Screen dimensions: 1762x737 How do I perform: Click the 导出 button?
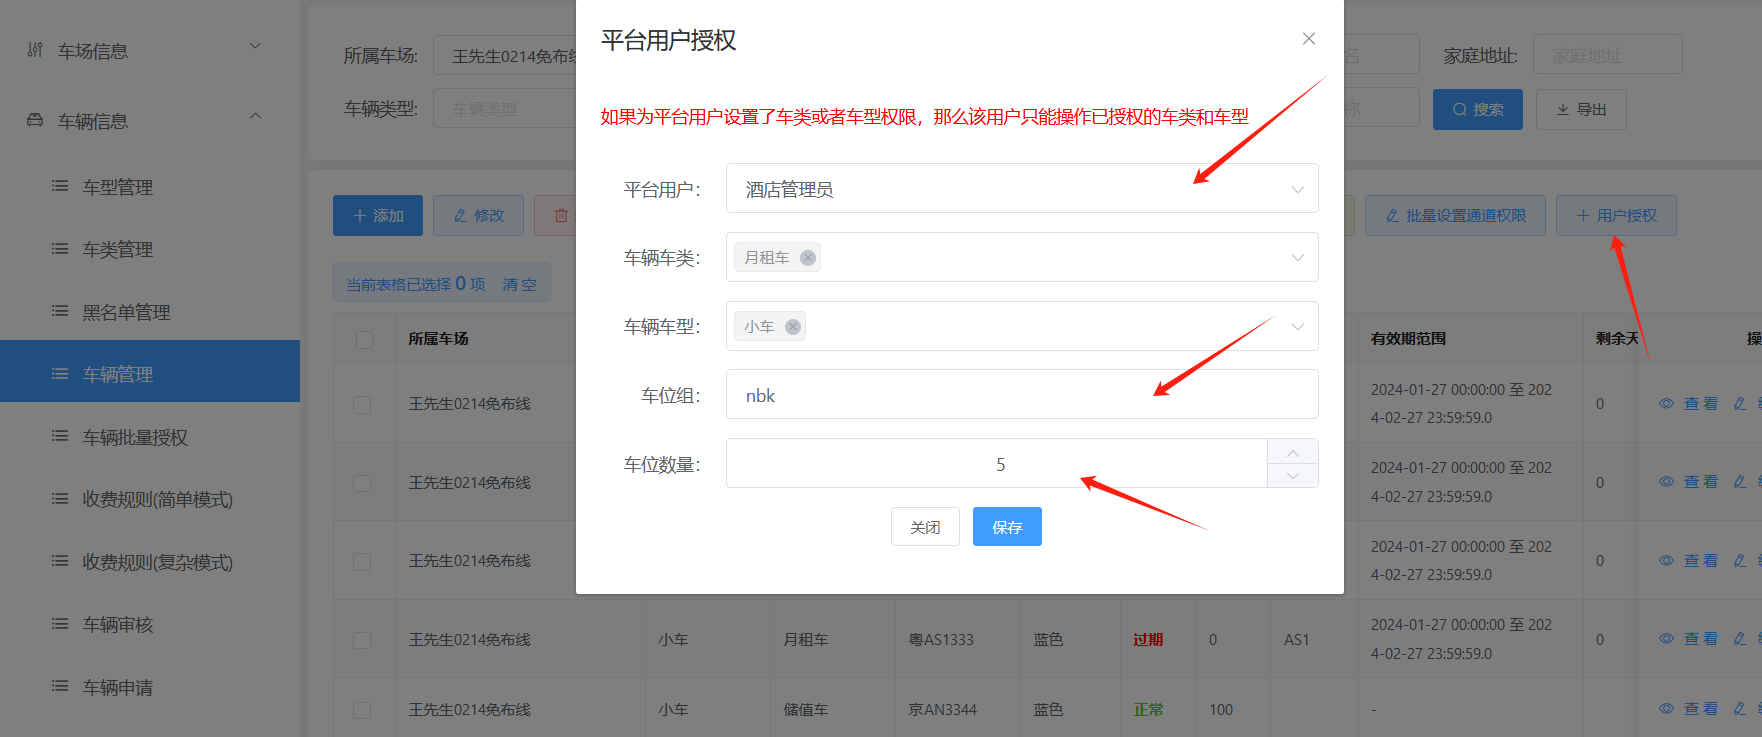pos(1581,109)
